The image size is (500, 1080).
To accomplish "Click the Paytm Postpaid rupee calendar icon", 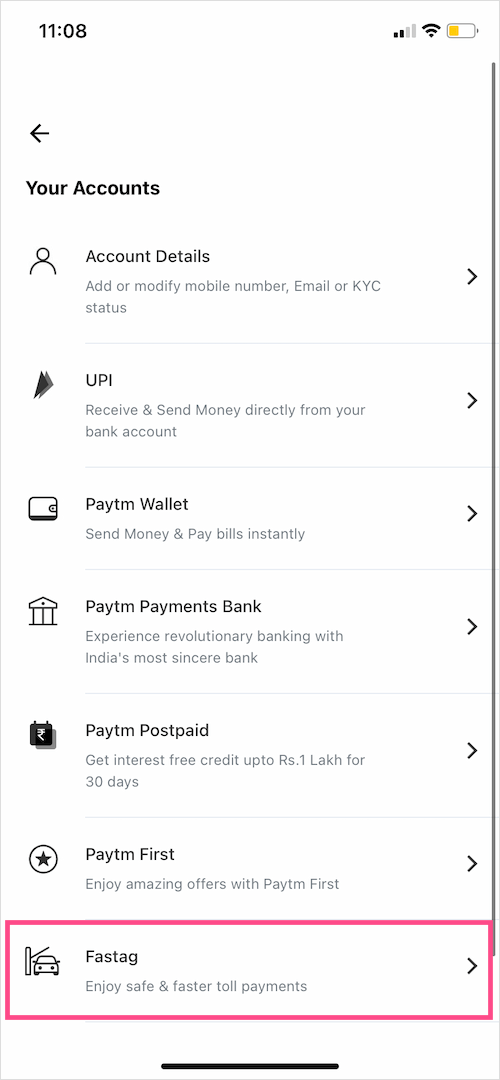I will 43,736.
